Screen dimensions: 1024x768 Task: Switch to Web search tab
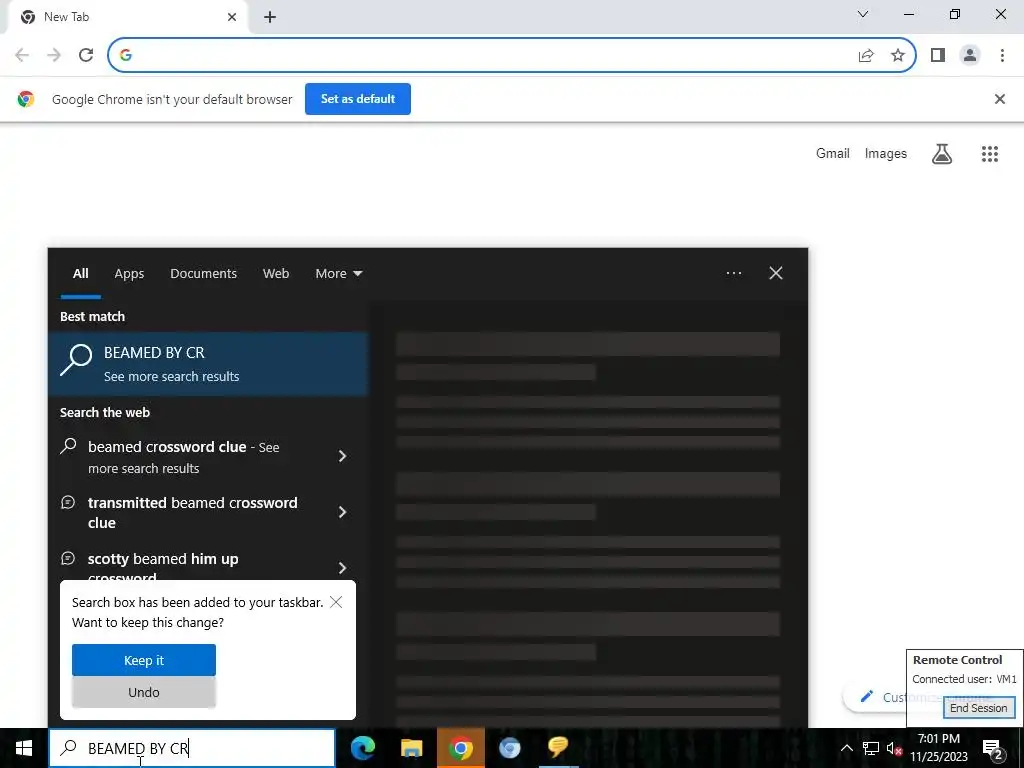tap(276, 274)
